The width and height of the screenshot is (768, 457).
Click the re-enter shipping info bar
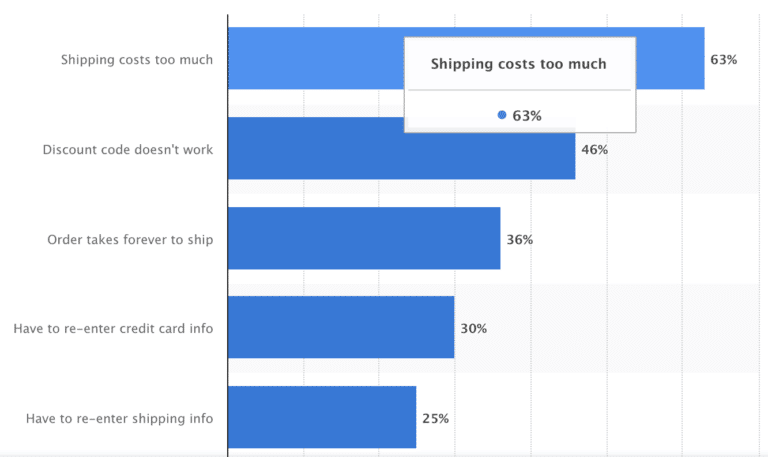(322, 417)
